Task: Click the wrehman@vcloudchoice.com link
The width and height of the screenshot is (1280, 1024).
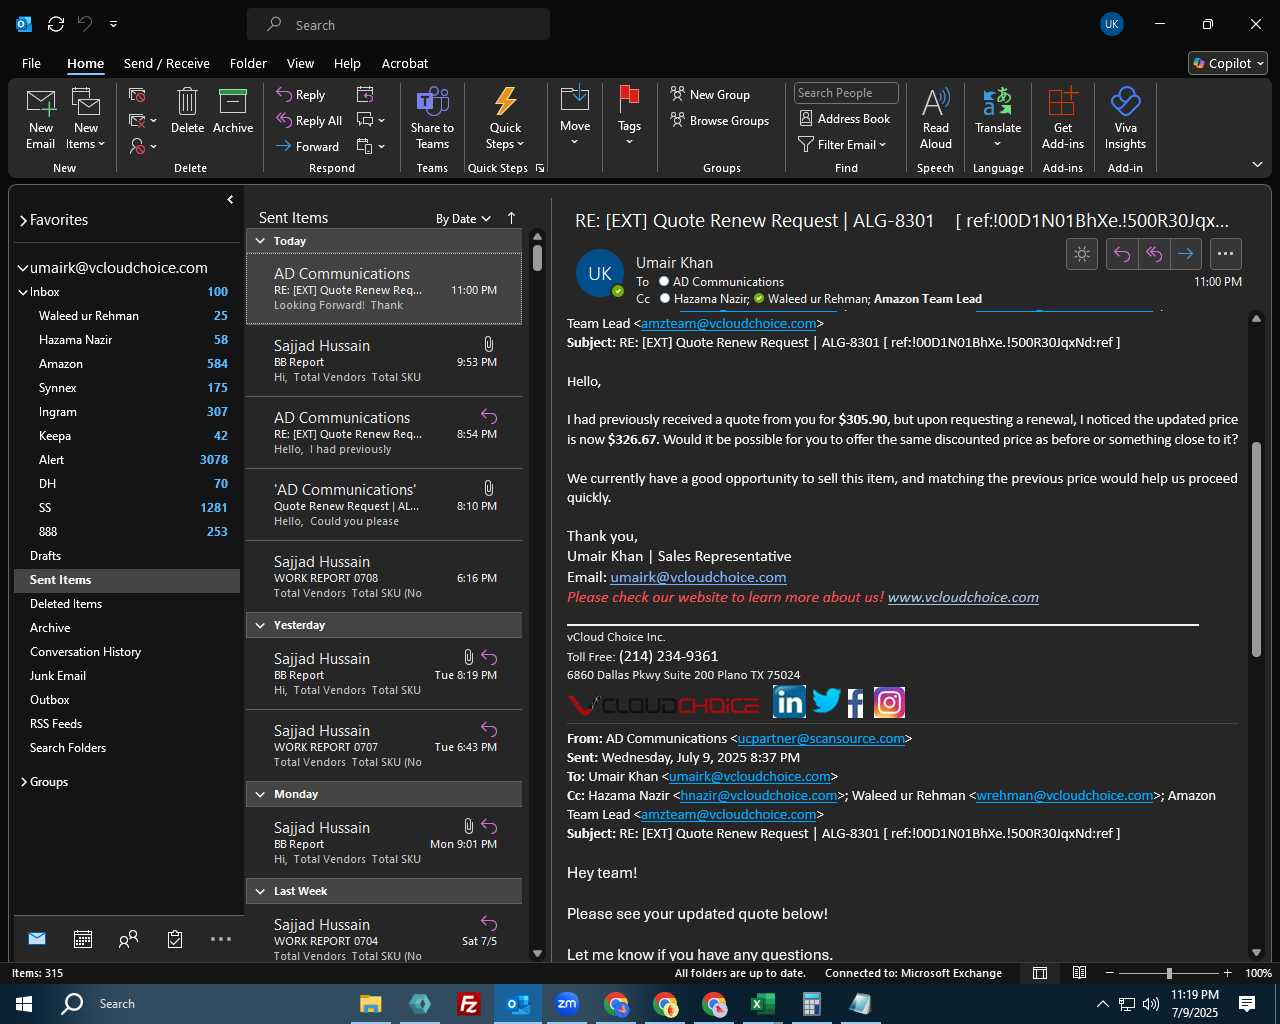Action: (1065, 795)
